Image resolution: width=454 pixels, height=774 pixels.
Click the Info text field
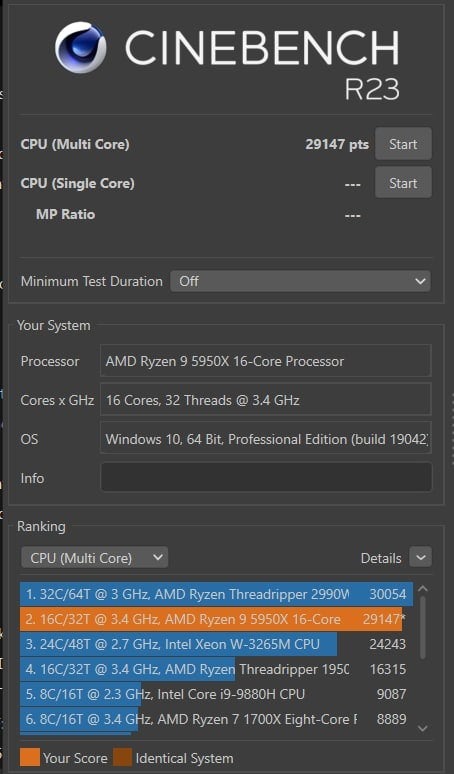[x=266, y=477]
